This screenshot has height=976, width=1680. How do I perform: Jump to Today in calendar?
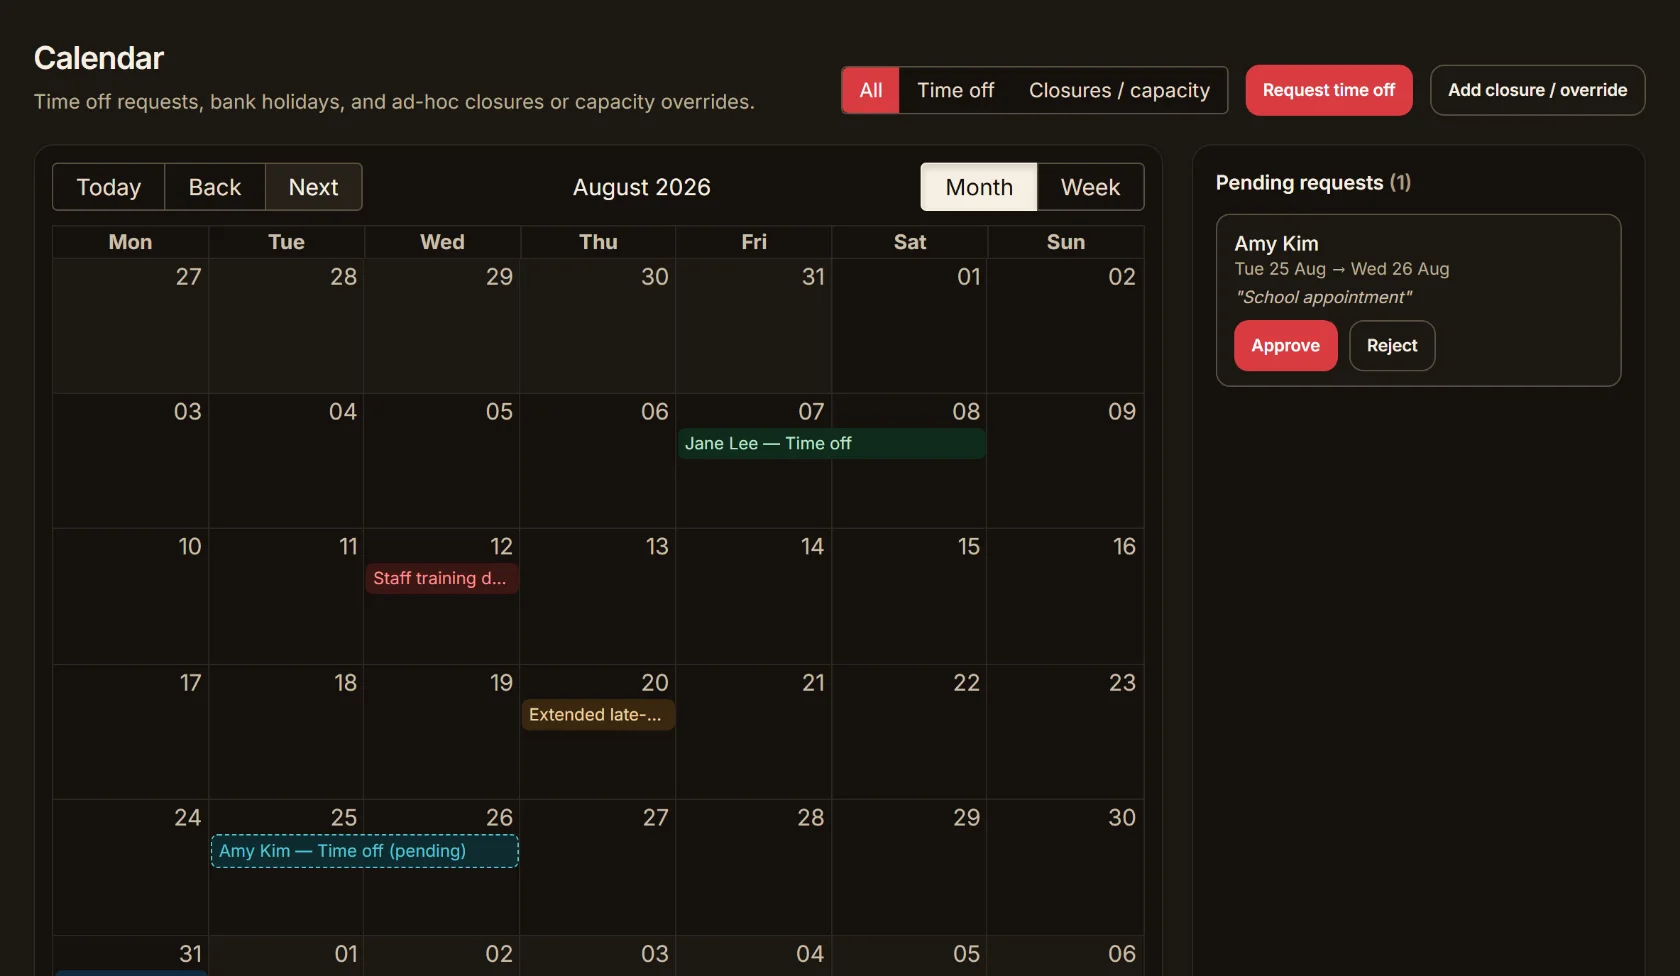click(109, 187)
